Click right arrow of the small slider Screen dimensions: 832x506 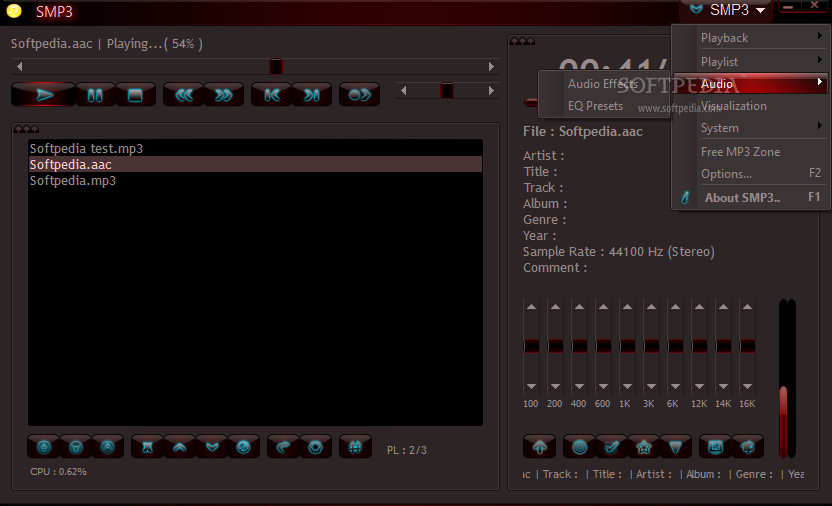click(x=491, y=91)
